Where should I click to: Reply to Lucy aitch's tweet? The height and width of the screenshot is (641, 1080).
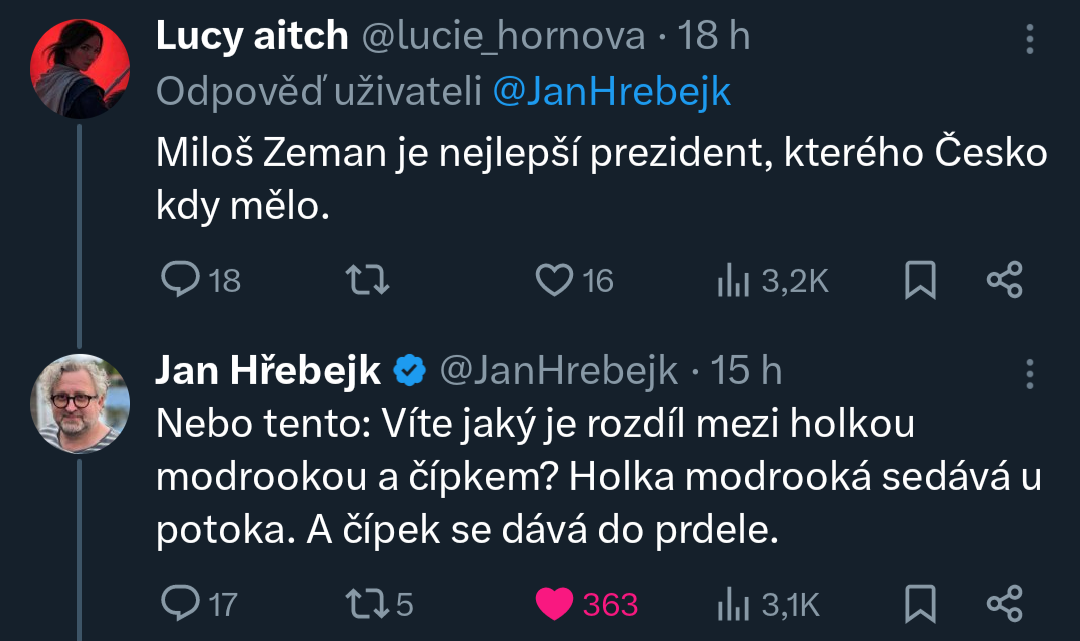pyautogui.click(x=180, y=280)
